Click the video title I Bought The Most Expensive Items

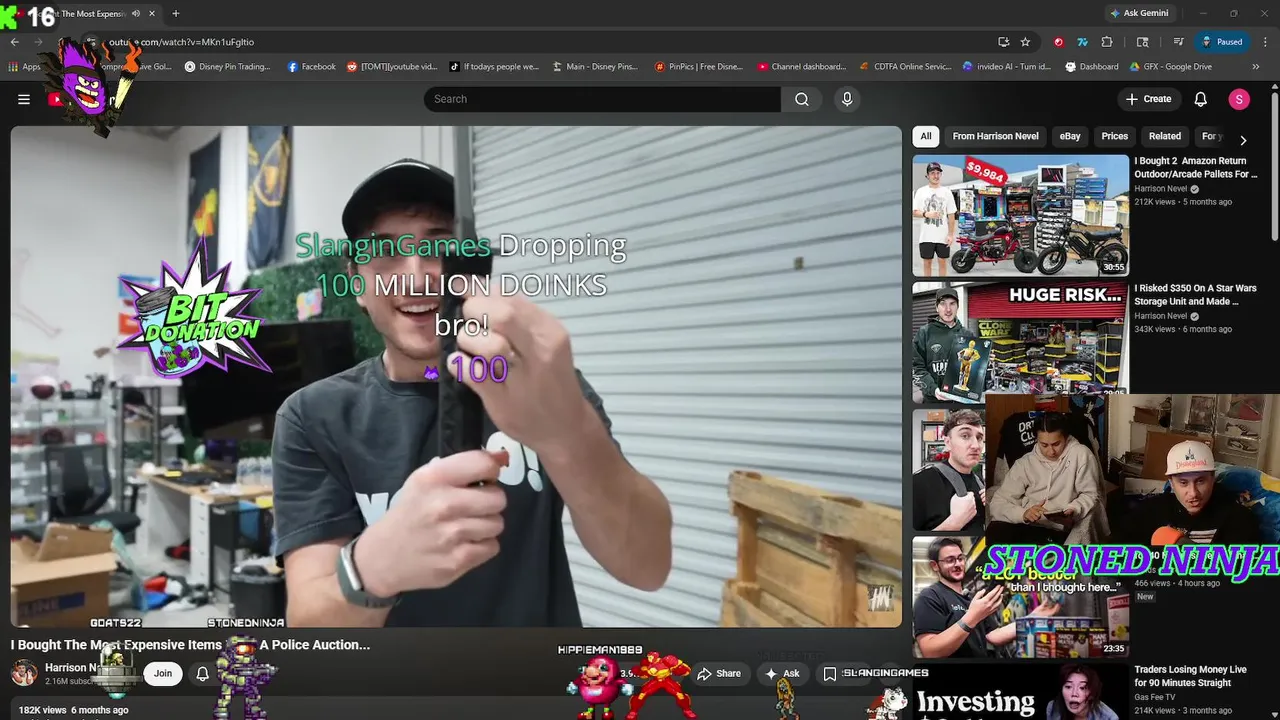(x=190, y=645)
